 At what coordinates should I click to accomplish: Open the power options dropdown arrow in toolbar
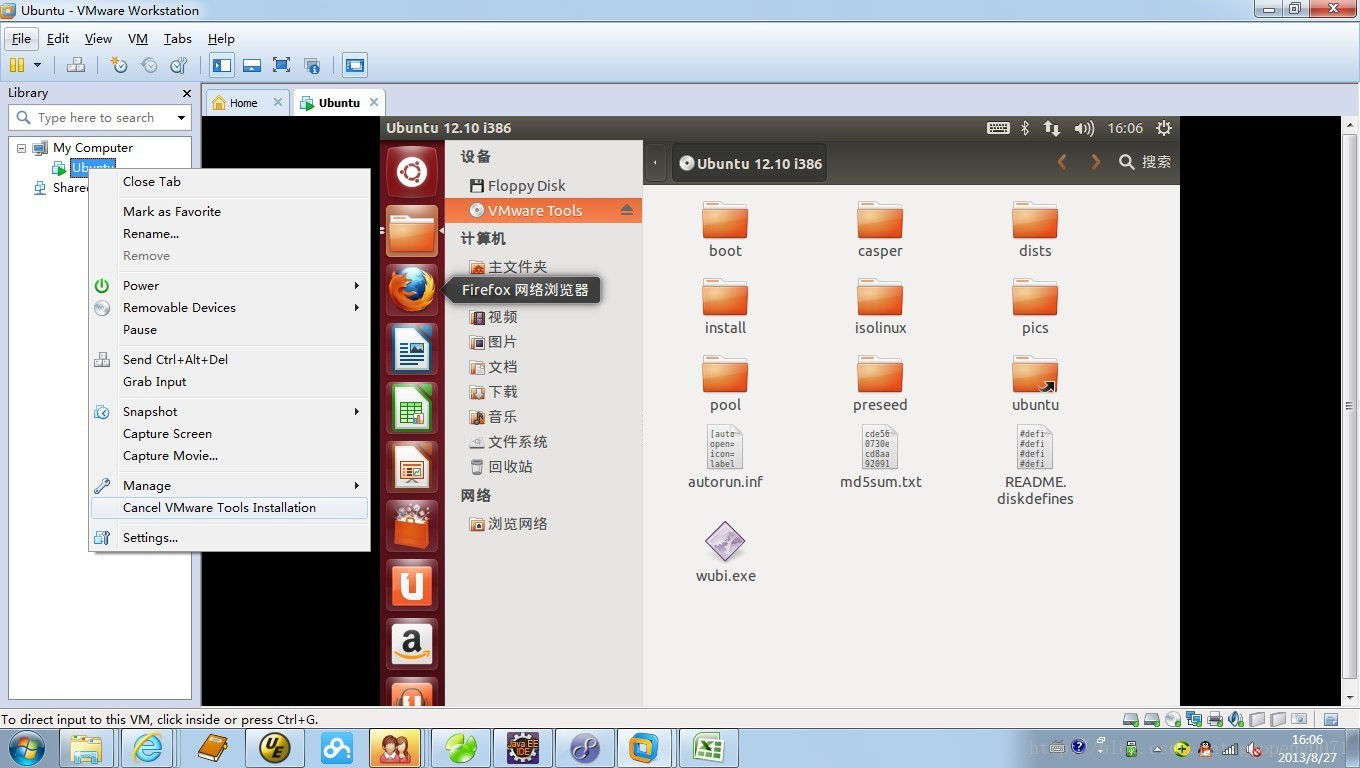click(37, 65)
